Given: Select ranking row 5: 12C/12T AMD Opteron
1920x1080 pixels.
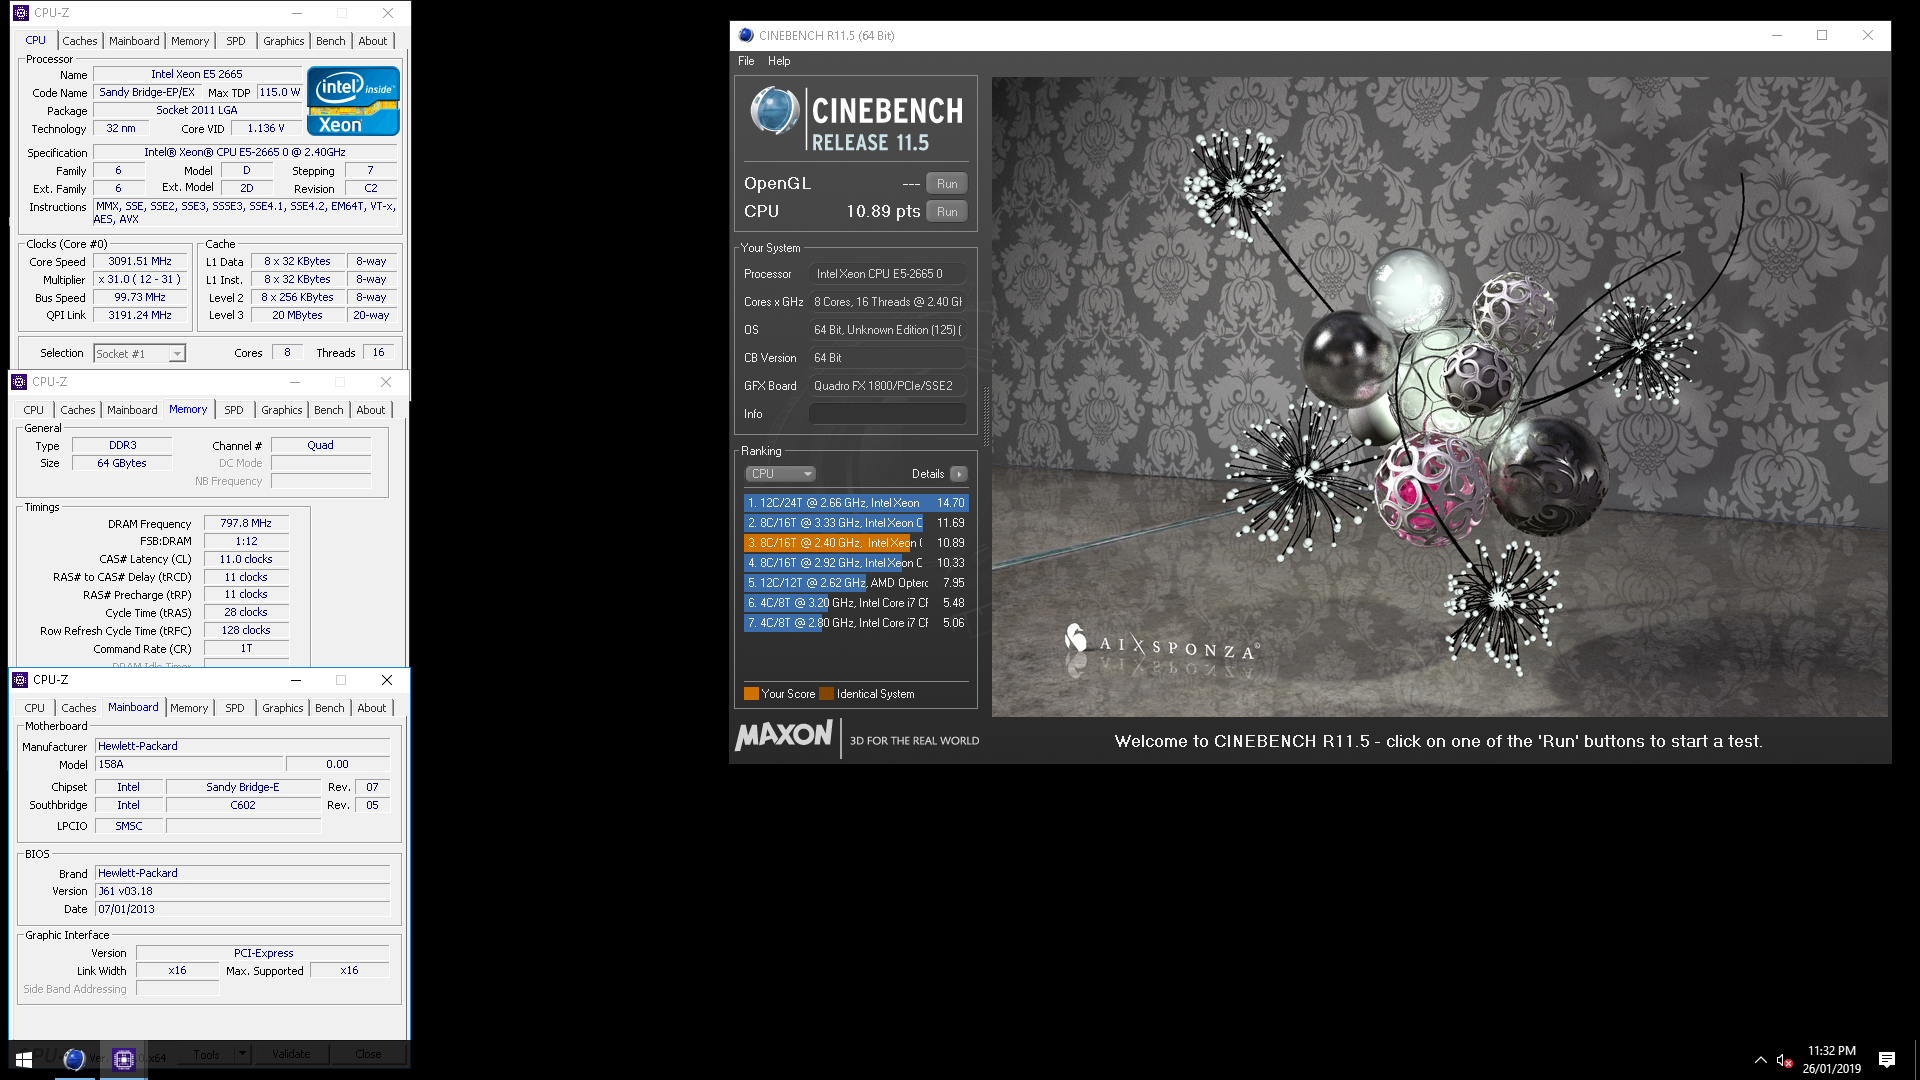Looking at the screenshot, I should tap(856, 583).
